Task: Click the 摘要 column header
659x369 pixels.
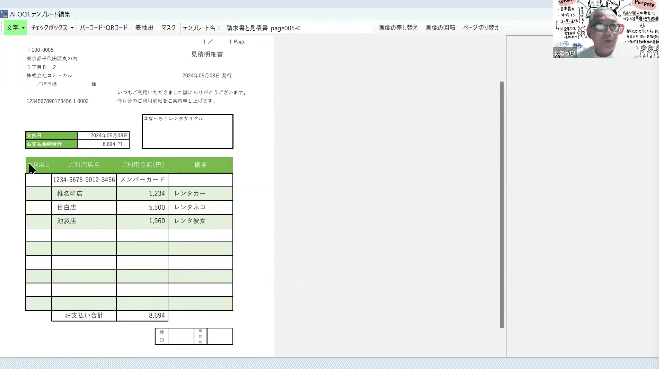Action: click(x=200, y=165)
